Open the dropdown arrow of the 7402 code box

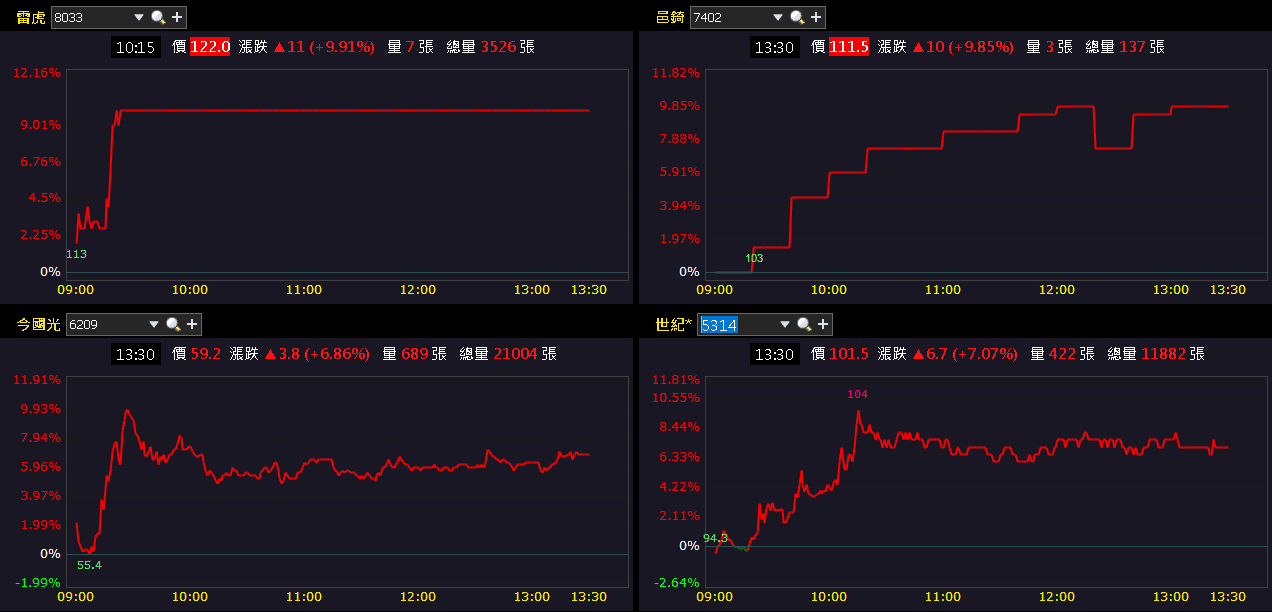pyautogui.click(x=778, y=17)
